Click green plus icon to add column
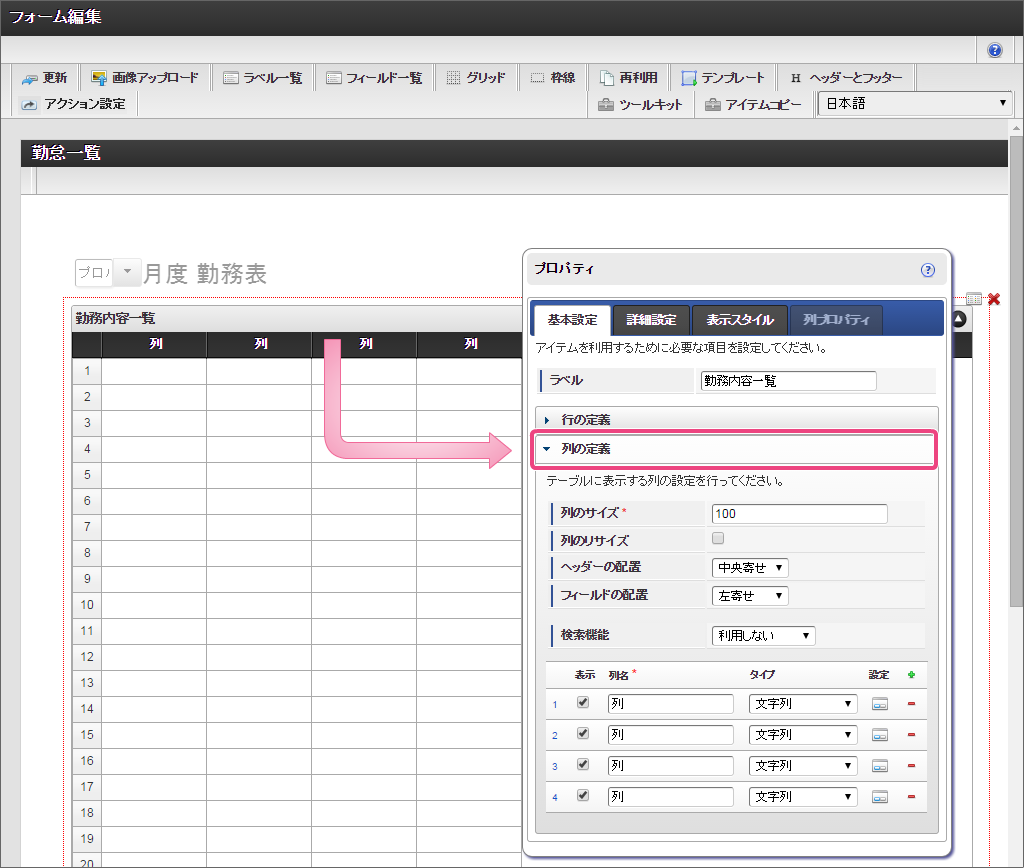This screenshot has height=868, width=1024. pos(910,675)
